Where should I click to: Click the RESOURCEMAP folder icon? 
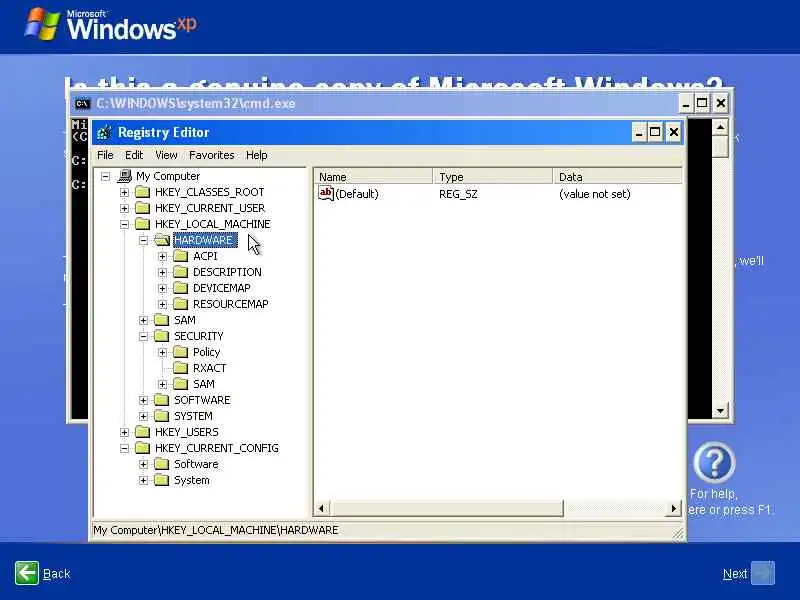(x=181, y=304)
